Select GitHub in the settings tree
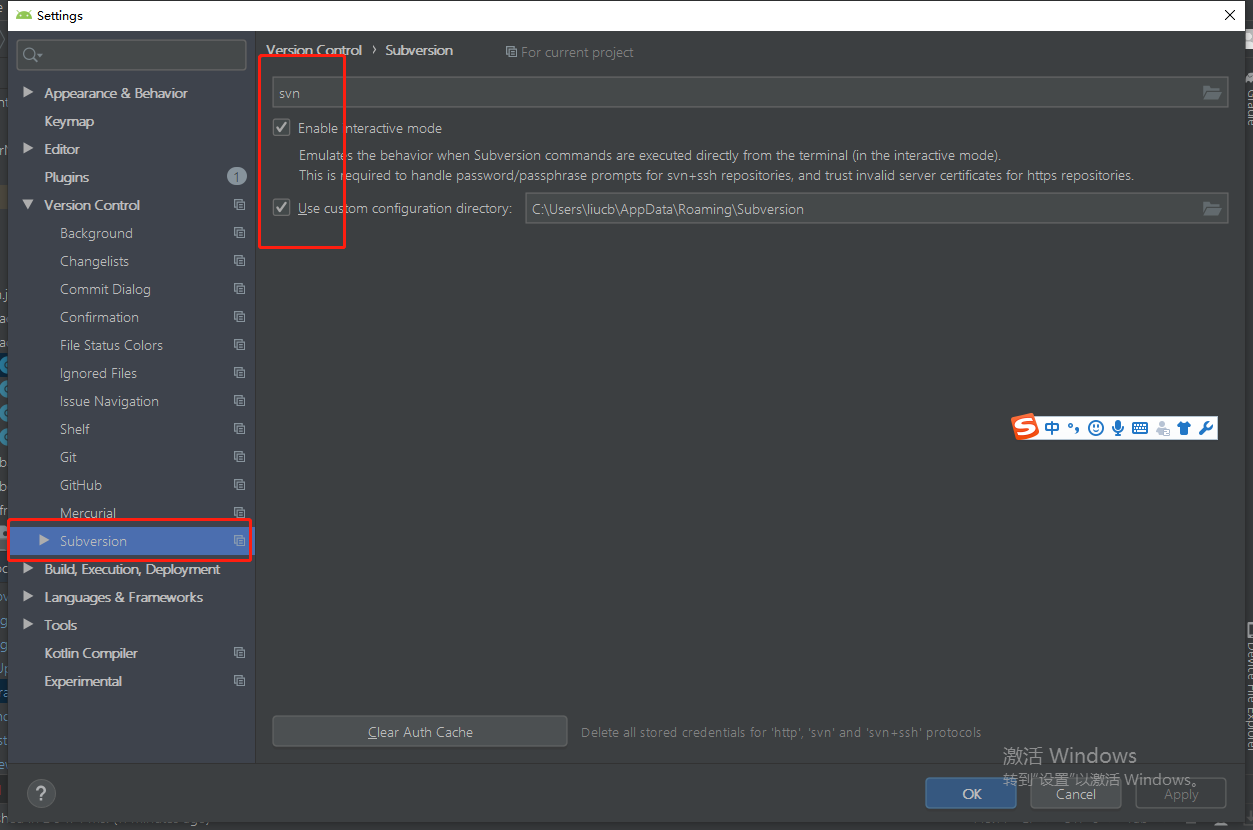This screenshot has width=1253, height=830. 81,485
